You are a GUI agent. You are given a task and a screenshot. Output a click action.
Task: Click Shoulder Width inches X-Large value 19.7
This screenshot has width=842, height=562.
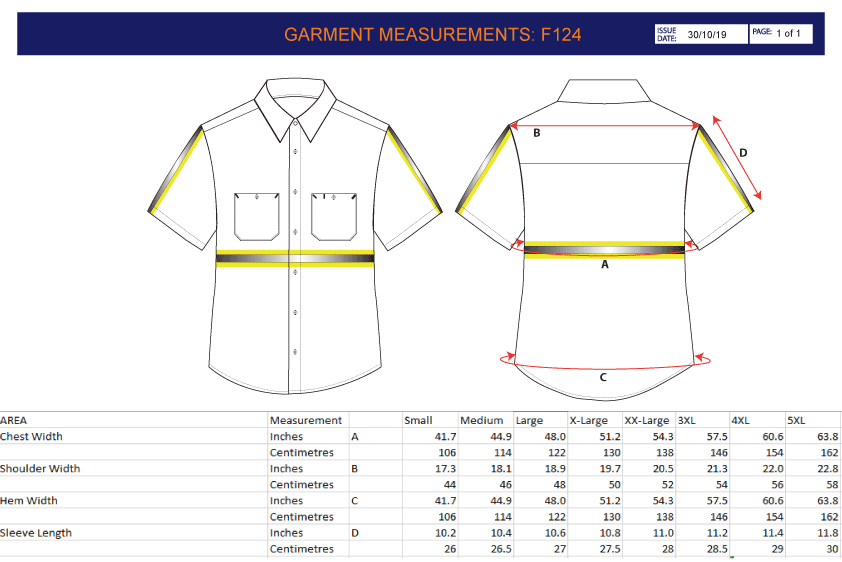pyautogui.click(x=610, y=469)
